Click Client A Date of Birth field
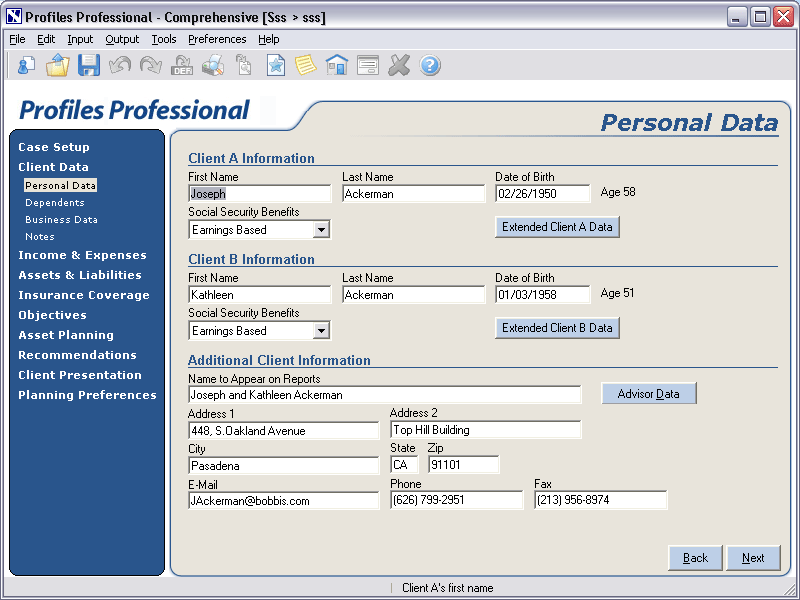Screen dimensions: 800x600 pos(542,194)
